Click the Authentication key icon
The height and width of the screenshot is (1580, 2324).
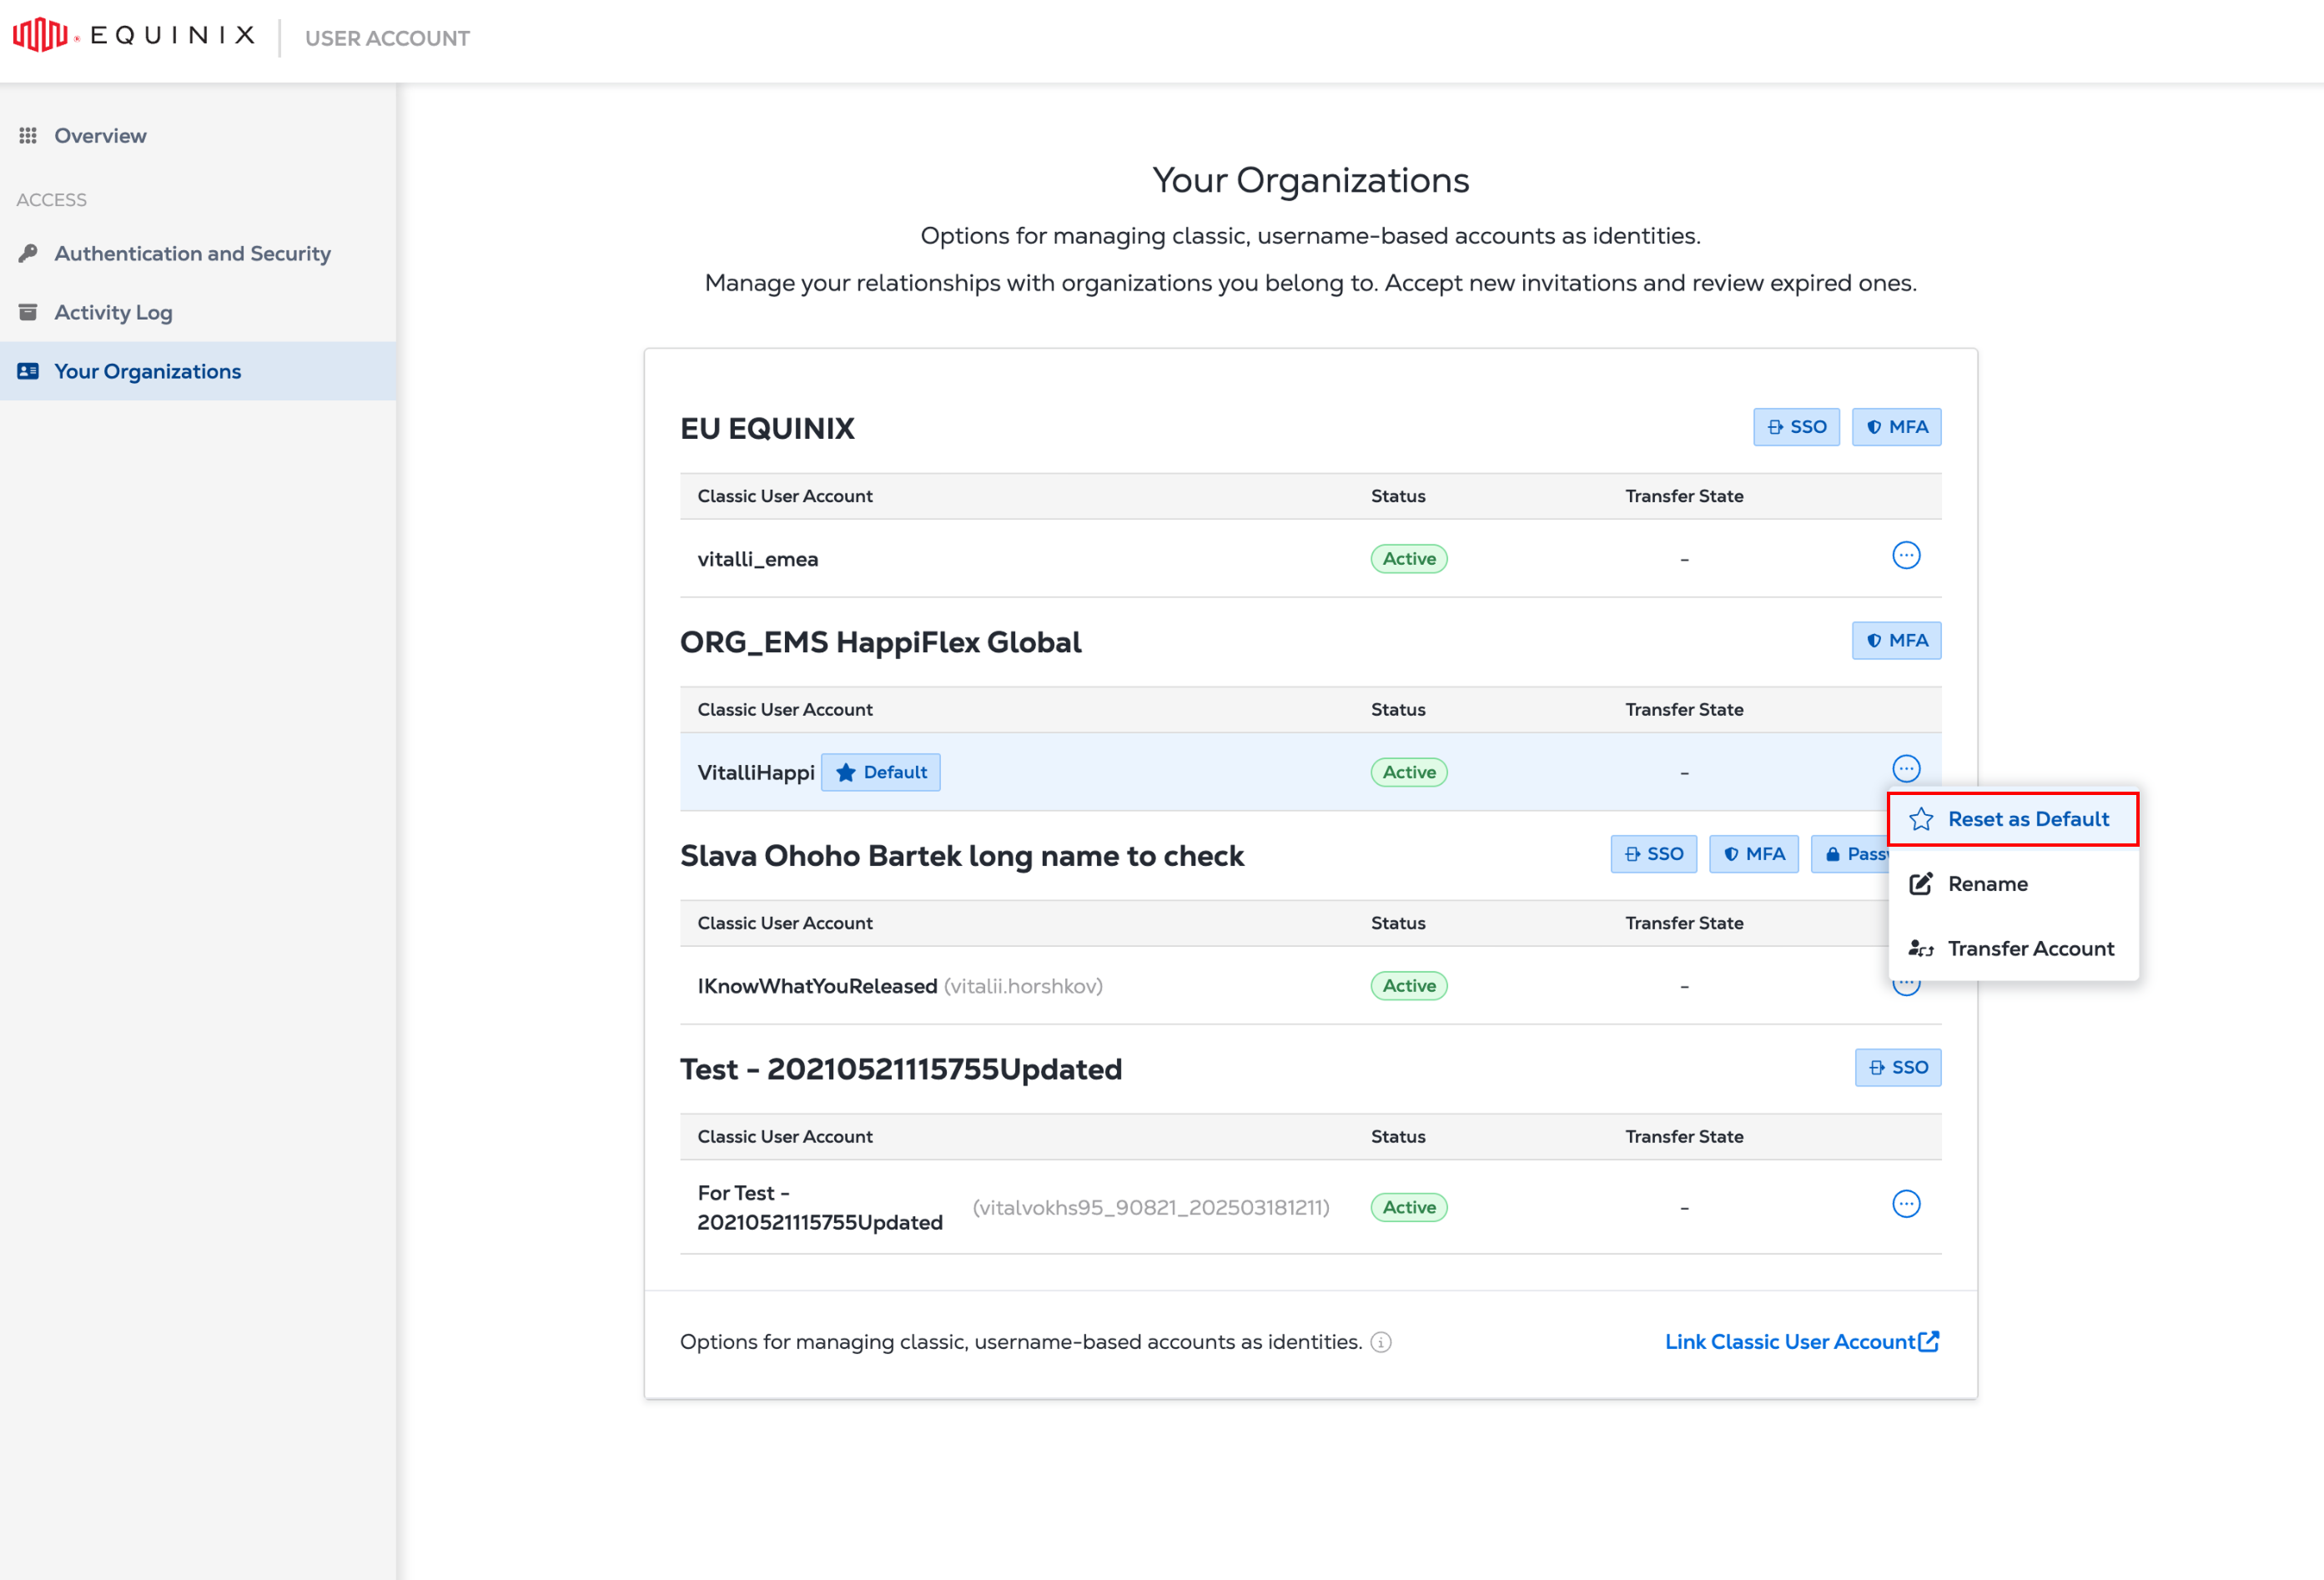point(28,253)
